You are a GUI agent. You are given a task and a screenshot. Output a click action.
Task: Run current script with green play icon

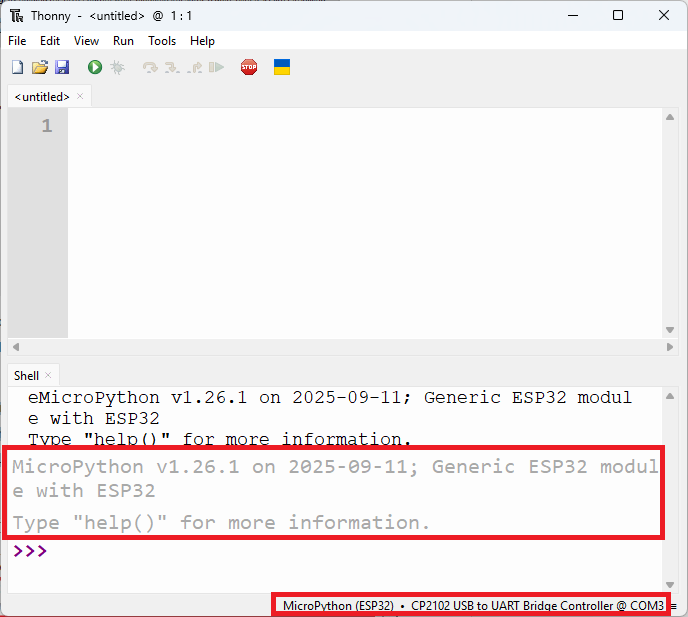[95, 67]
